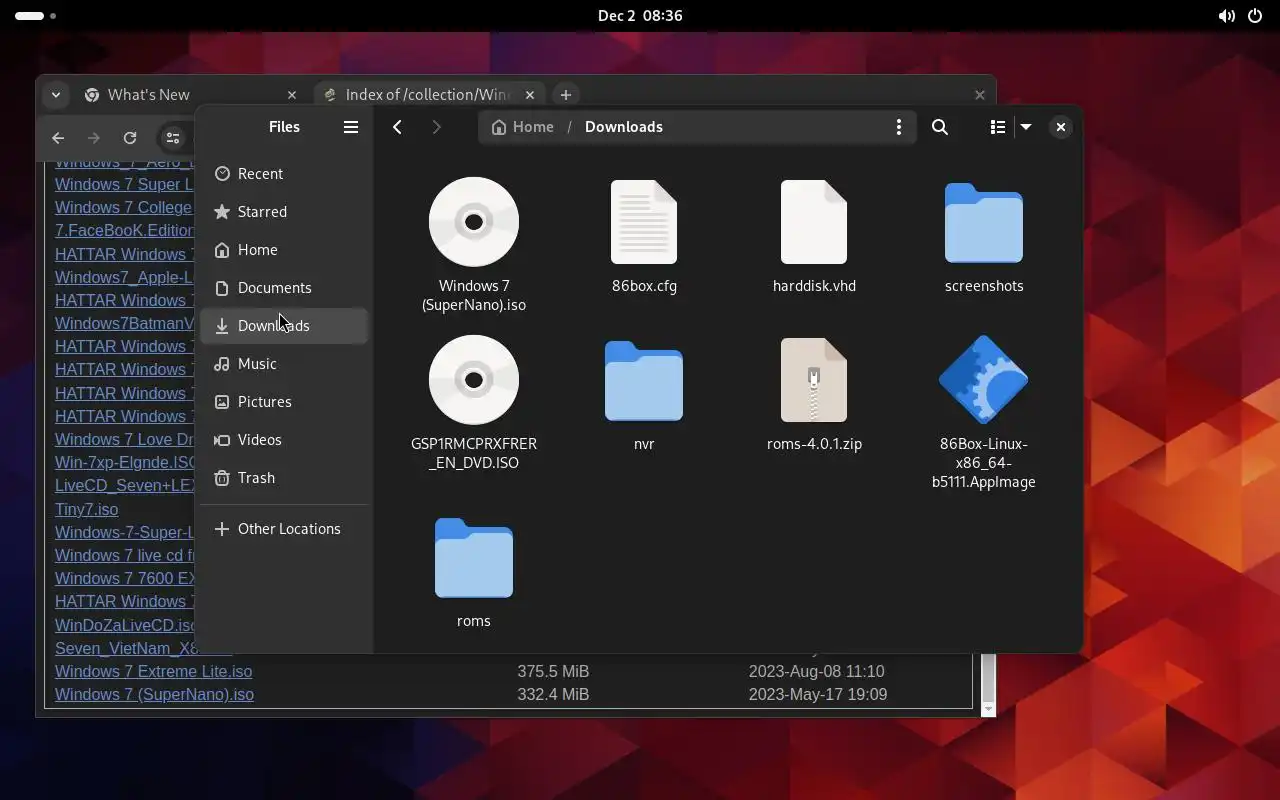
Task: Click the browser forward arrow
Action: 94,138
